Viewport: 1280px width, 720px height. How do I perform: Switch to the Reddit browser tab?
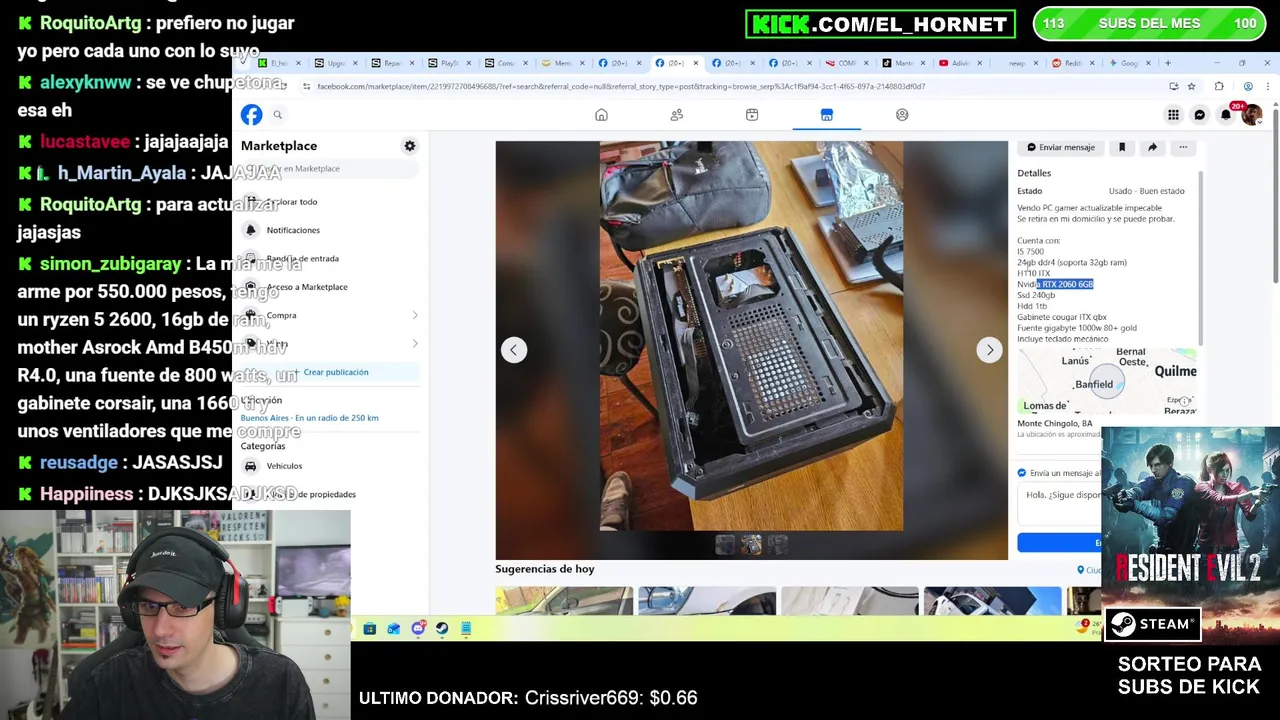[1071, 63]
